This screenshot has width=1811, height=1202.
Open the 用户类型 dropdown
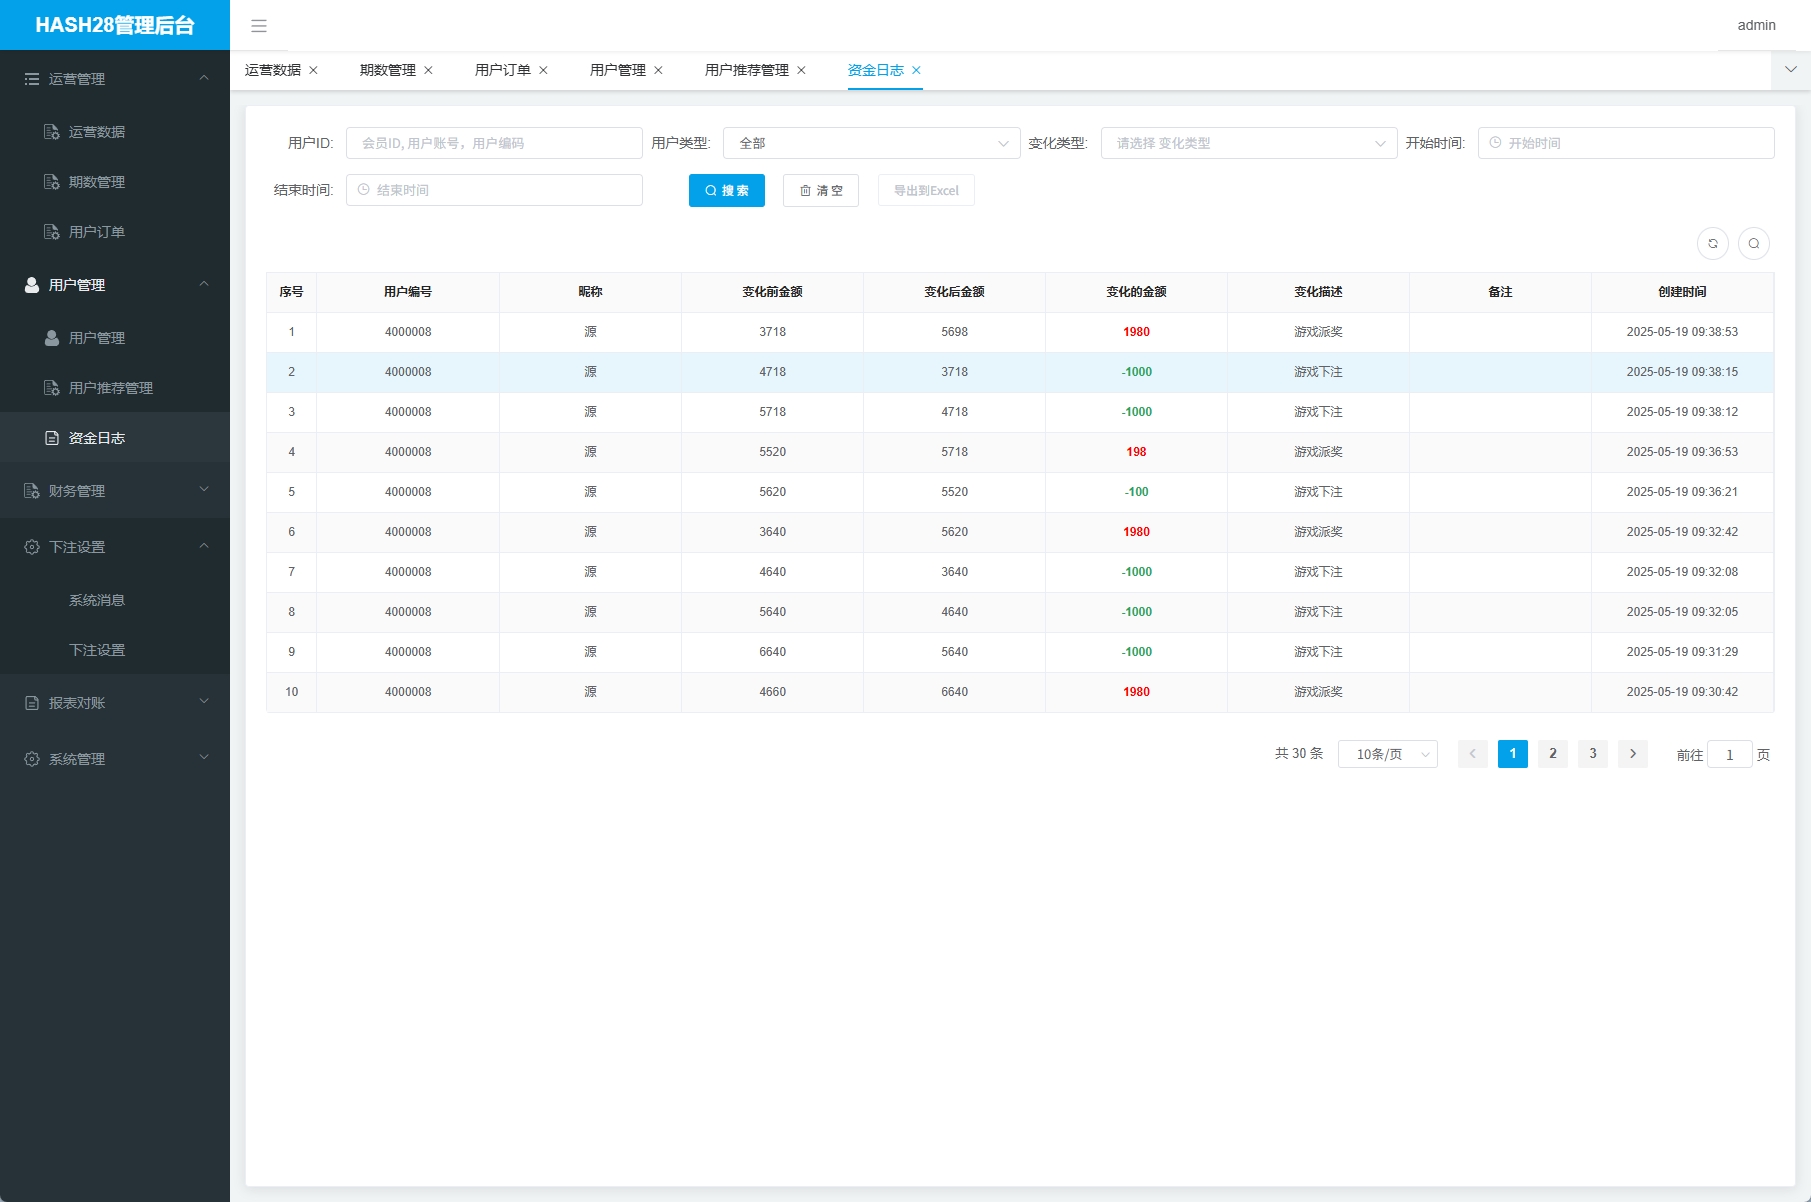[x=871, y=143]
